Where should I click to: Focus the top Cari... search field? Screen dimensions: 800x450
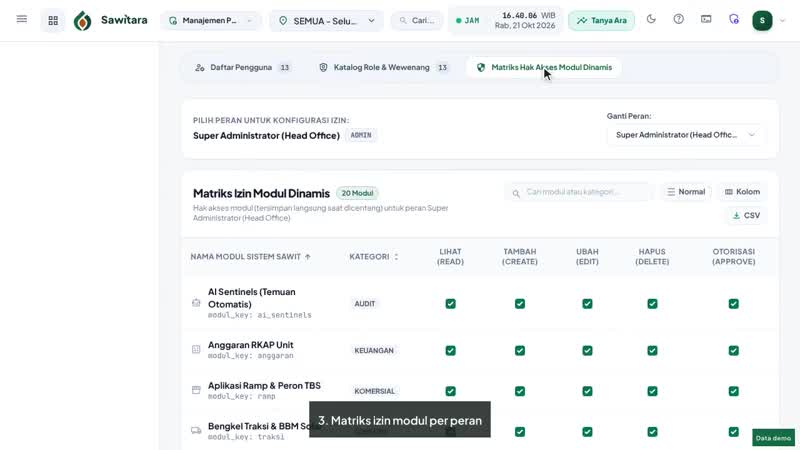[x=417, y=20]
